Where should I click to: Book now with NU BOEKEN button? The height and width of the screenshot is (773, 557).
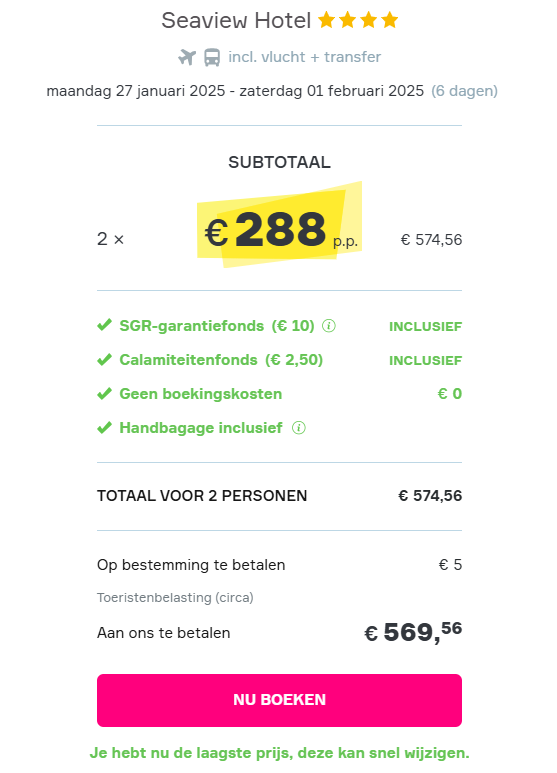coord(279,700)
